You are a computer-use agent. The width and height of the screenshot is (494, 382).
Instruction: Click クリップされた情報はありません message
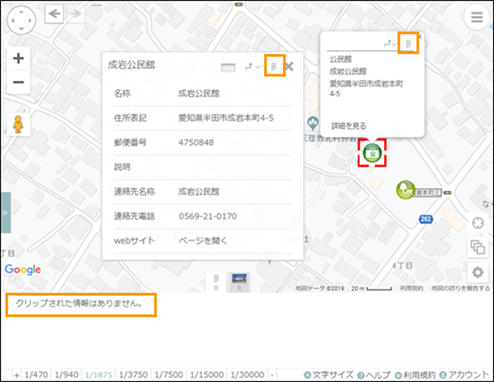(79, 303)
